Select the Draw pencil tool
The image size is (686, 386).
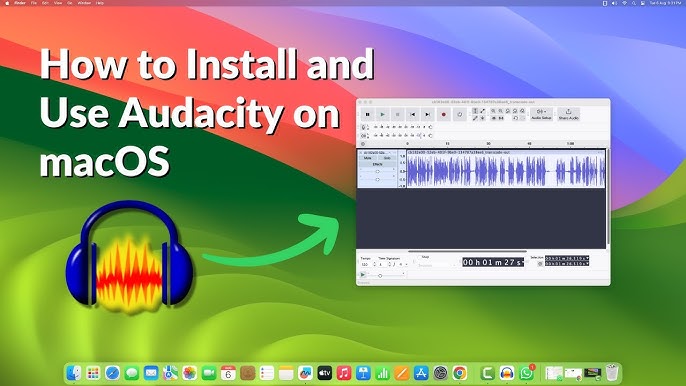click(x=475, y=118)
